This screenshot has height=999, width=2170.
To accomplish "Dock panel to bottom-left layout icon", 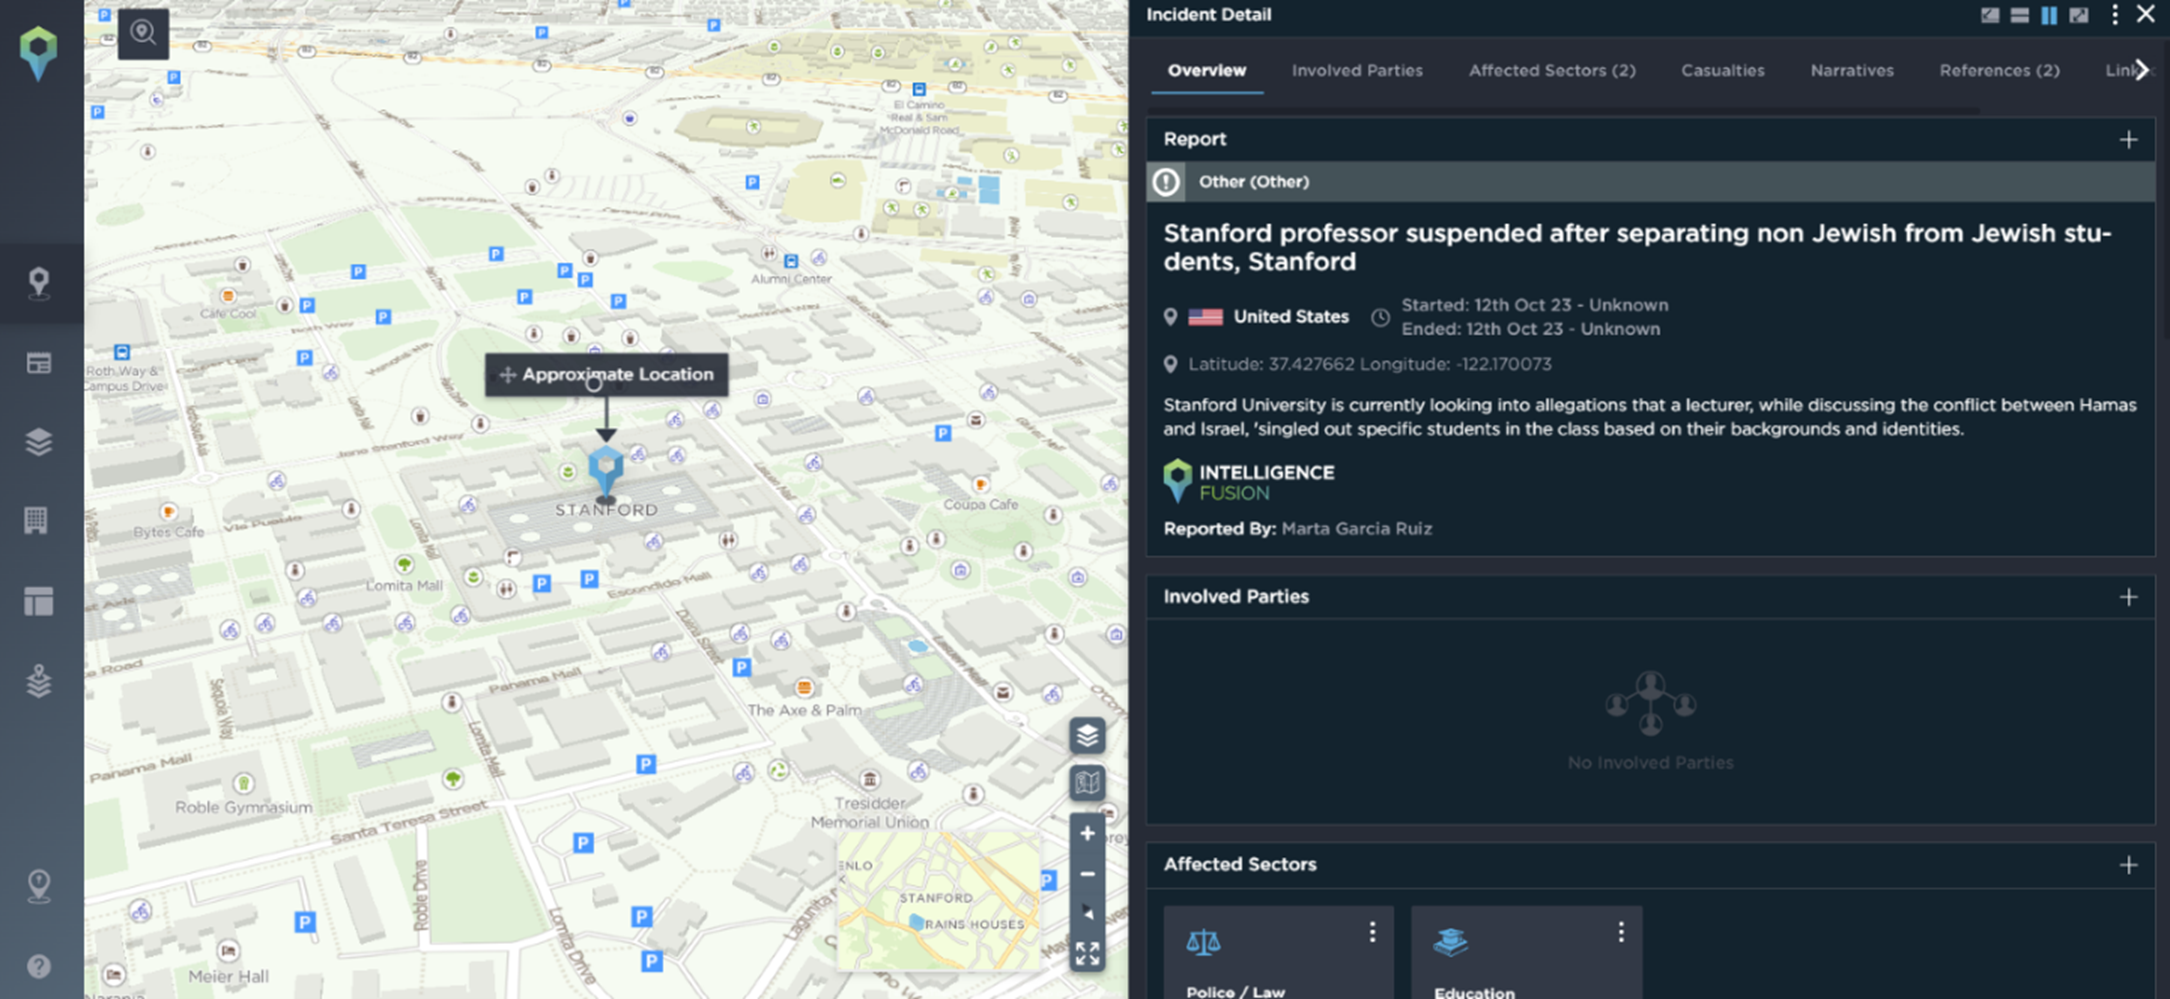I will pos(1990,15).
